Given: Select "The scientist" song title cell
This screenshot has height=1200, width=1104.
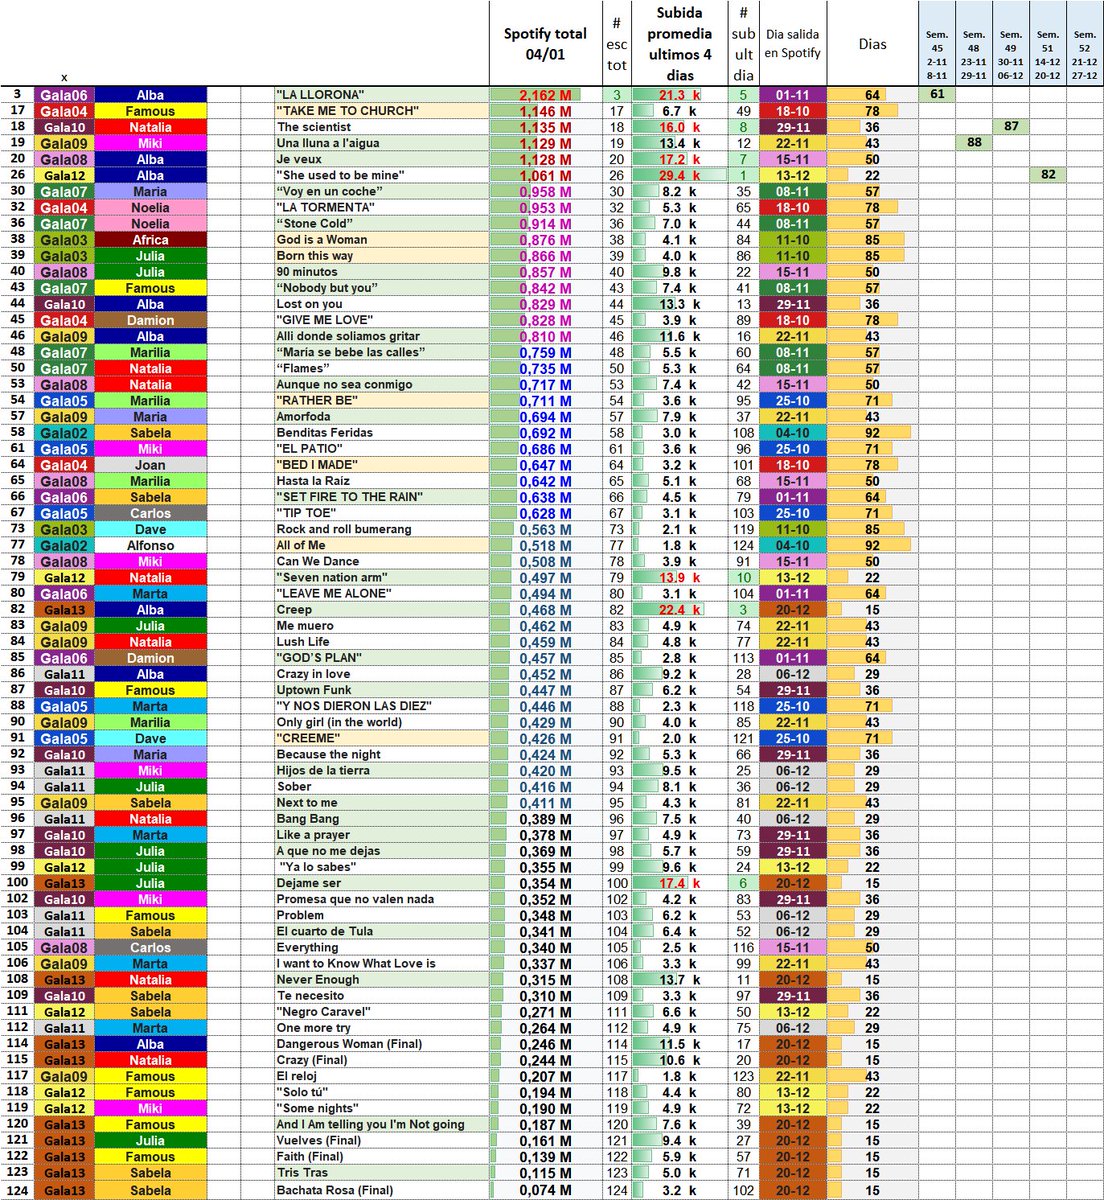Looking at the screenshot, I should click(382, 127).
